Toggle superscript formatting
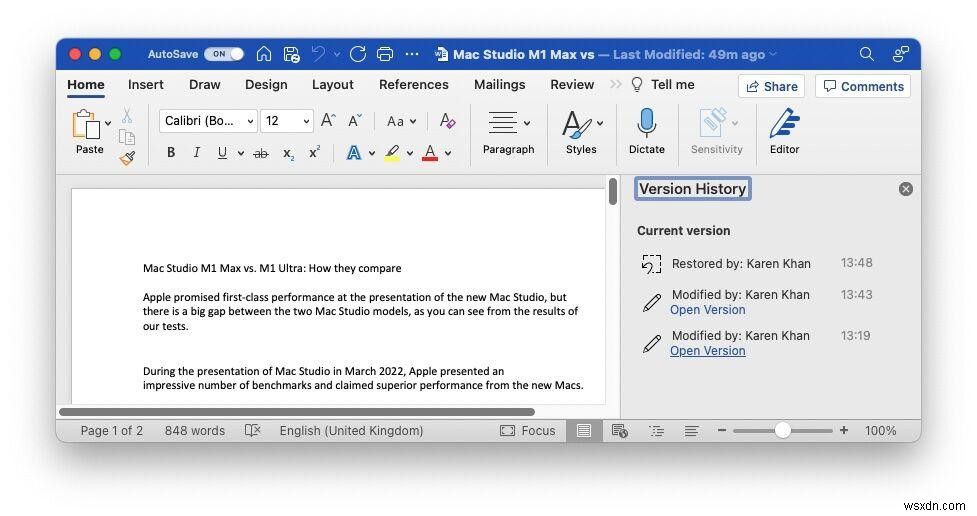This screenshot has height=516, width=977. pyautogui.click(x=314, y=153)
